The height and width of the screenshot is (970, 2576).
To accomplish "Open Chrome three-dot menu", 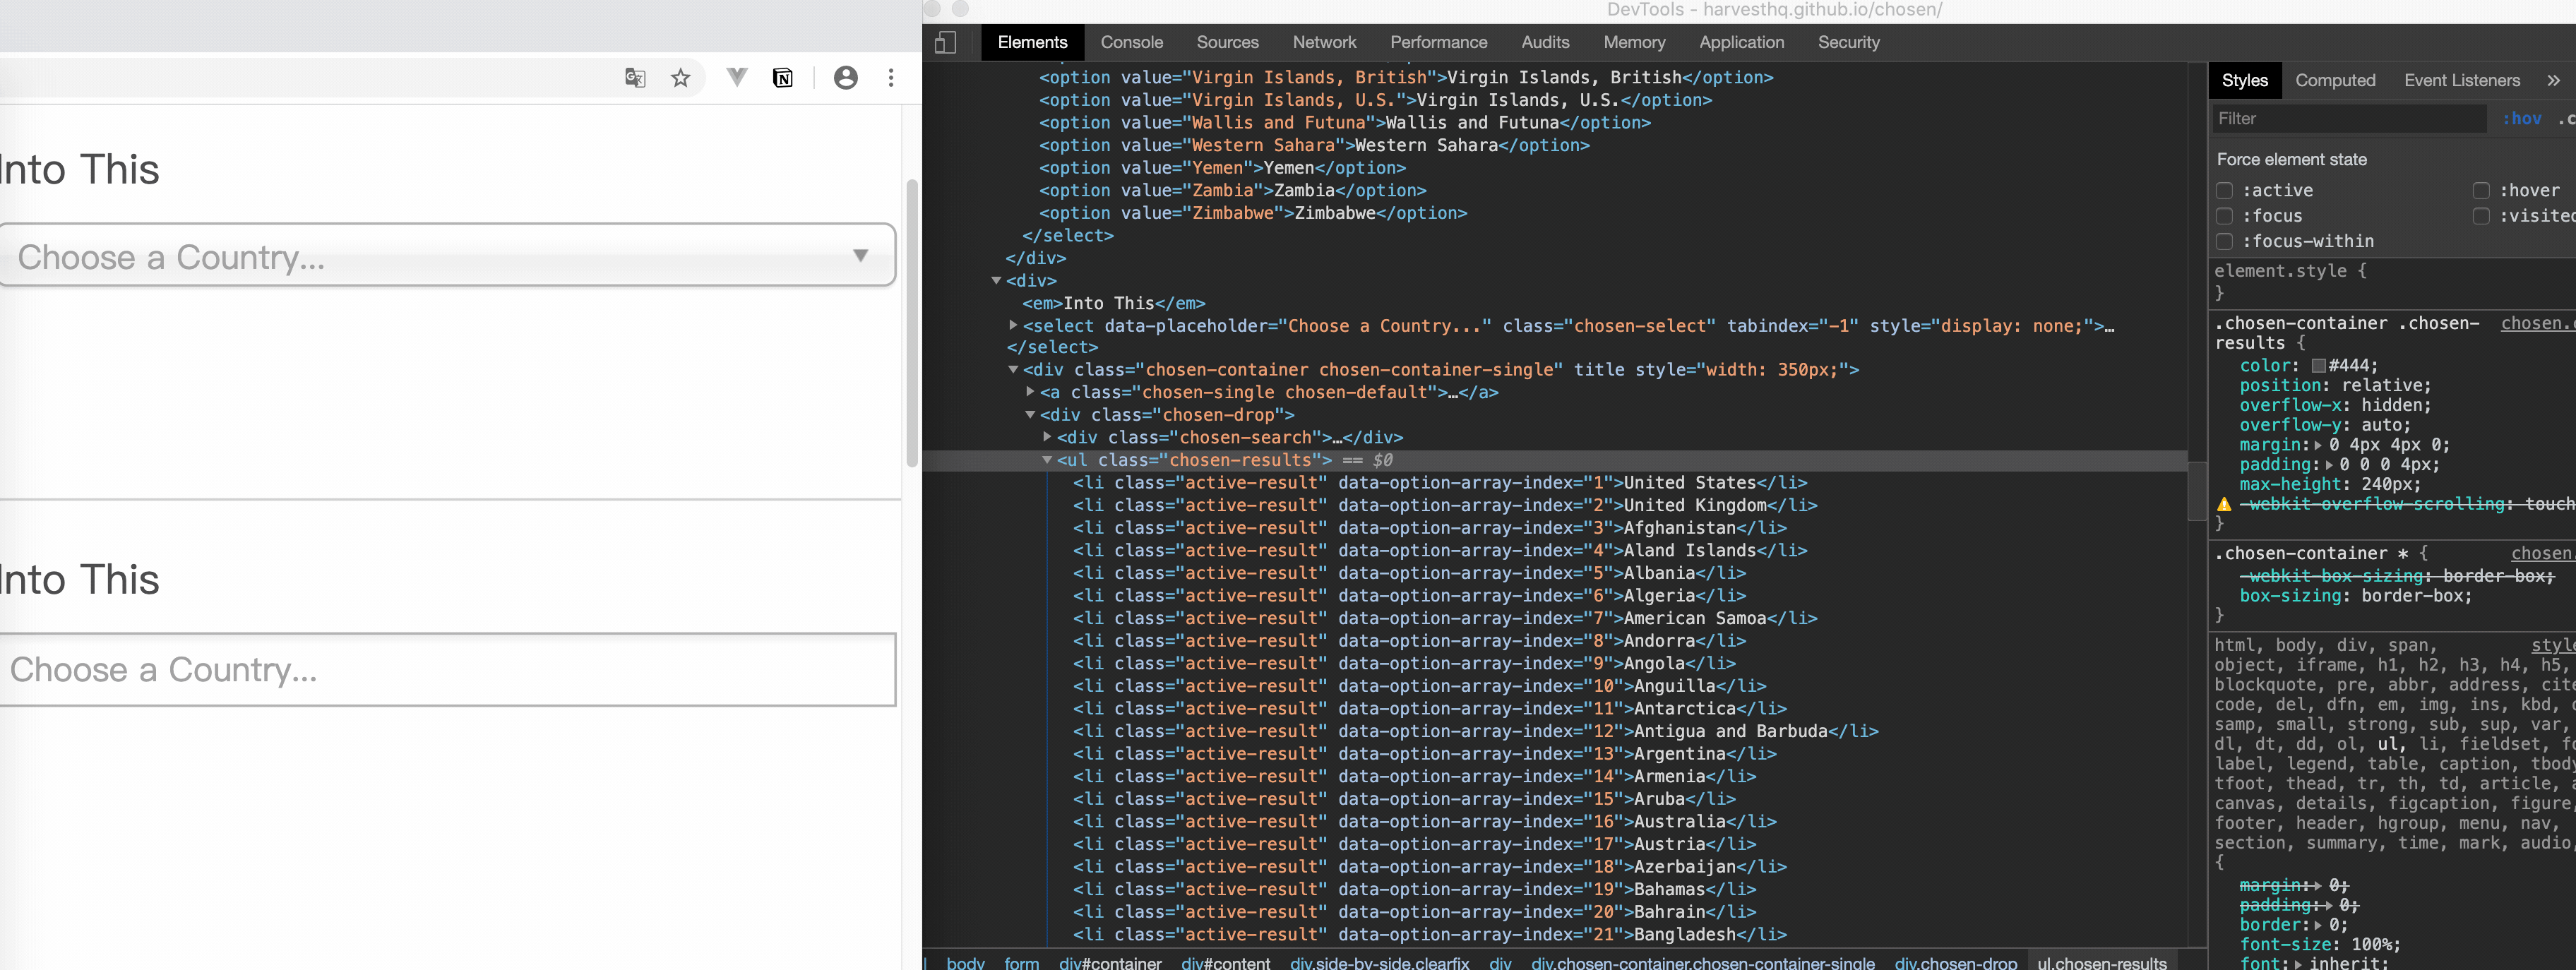I will (891, 78).
